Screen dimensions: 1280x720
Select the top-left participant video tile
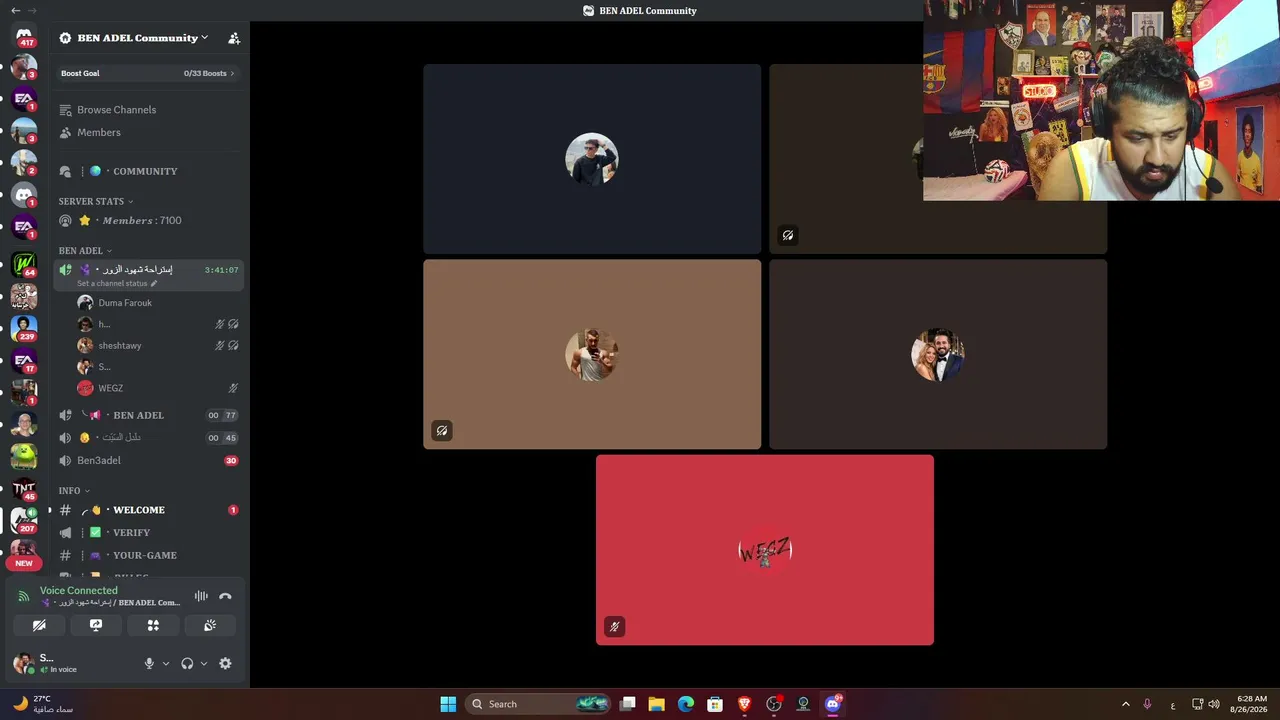(592, 159)
